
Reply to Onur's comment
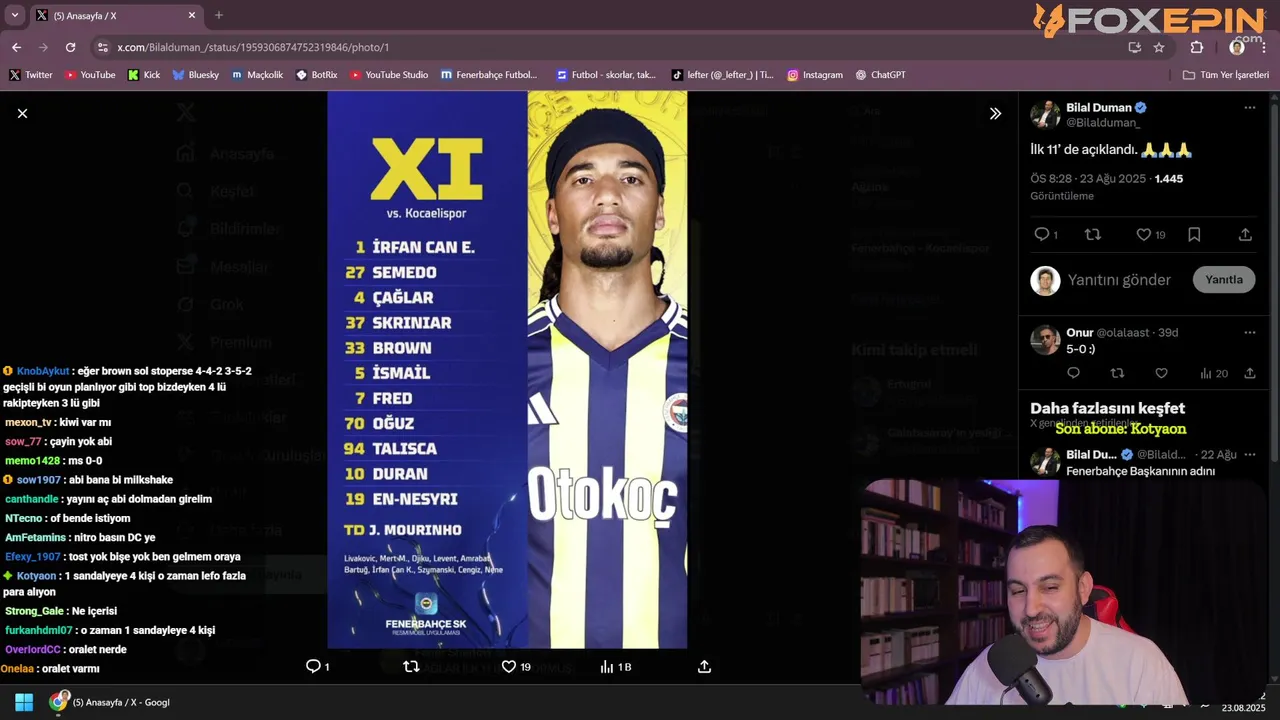pos(1073,374)
